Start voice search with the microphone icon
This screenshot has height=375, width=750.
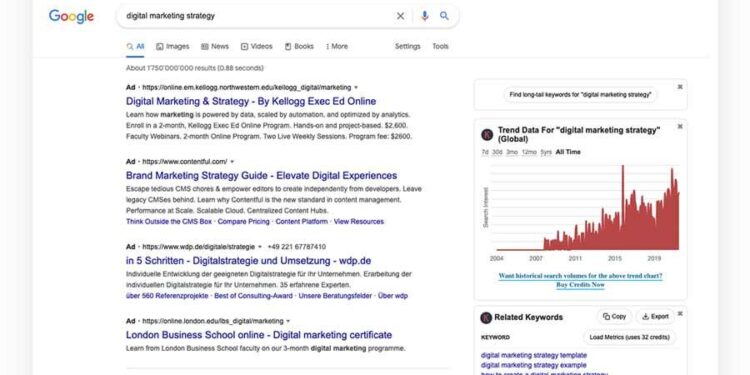[424, 16]
